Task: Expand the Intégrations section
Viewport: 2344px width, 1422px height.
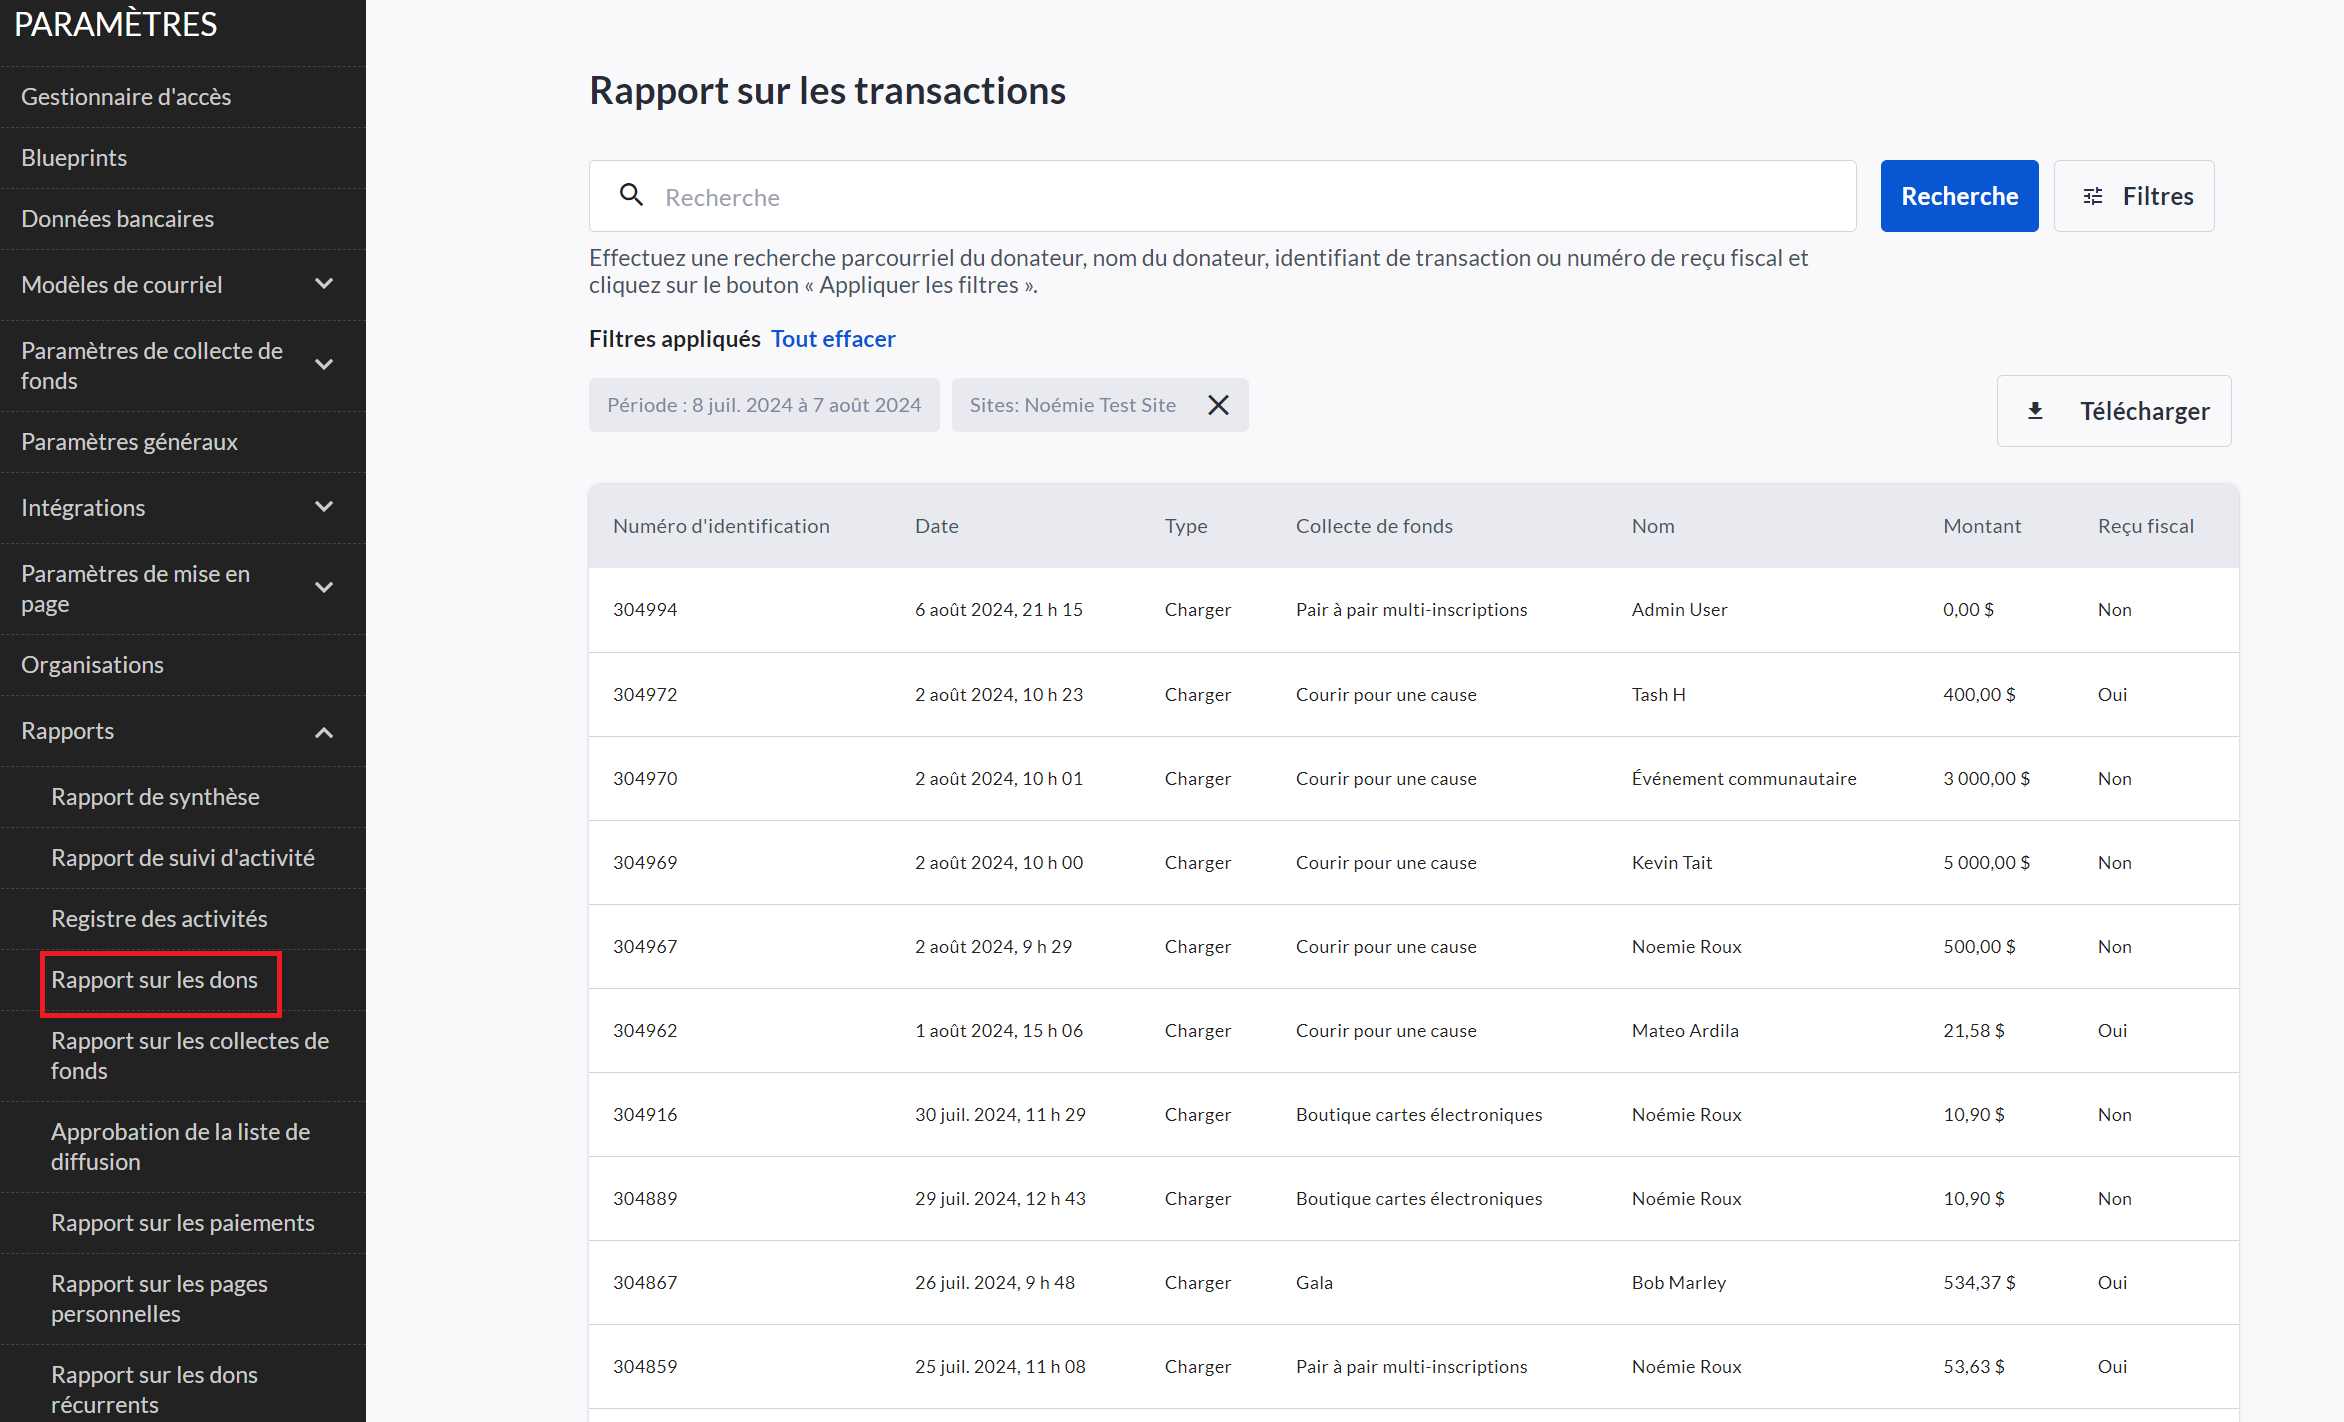Action: pyautogui.click(x=324, y=507)
